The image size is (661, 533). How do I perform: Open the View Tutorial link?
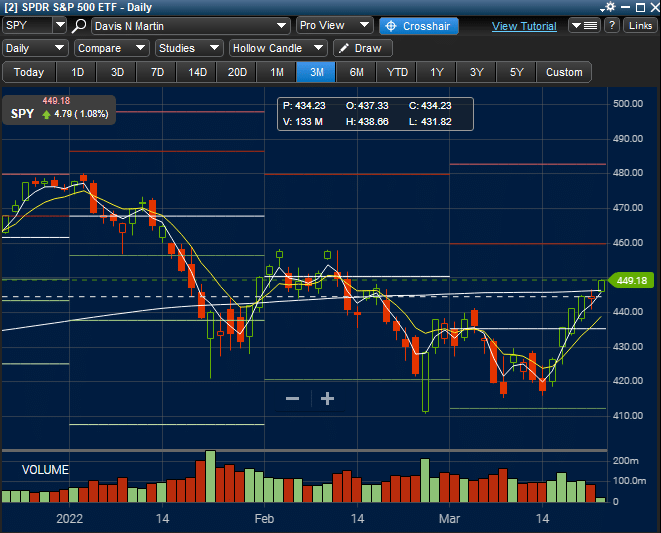524,26
